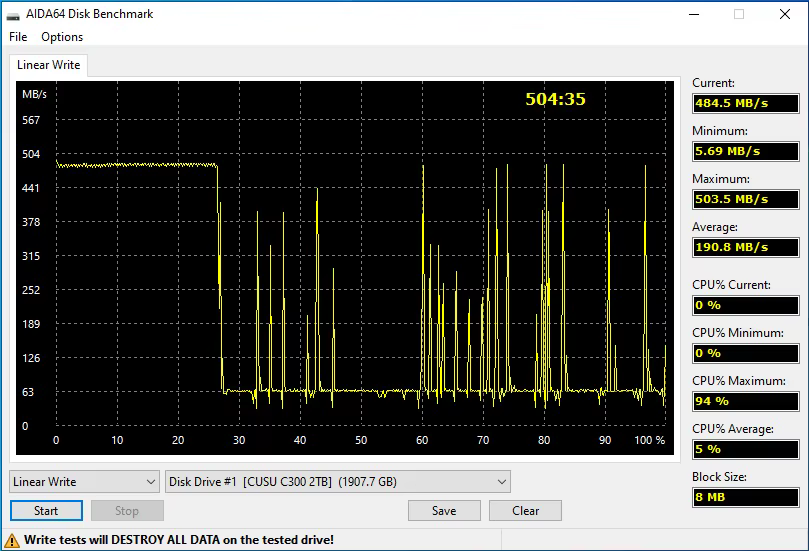Screen dimensions: 809x551
Task: Click the Current value 484.5 MB/s
Action: point(746,103)
